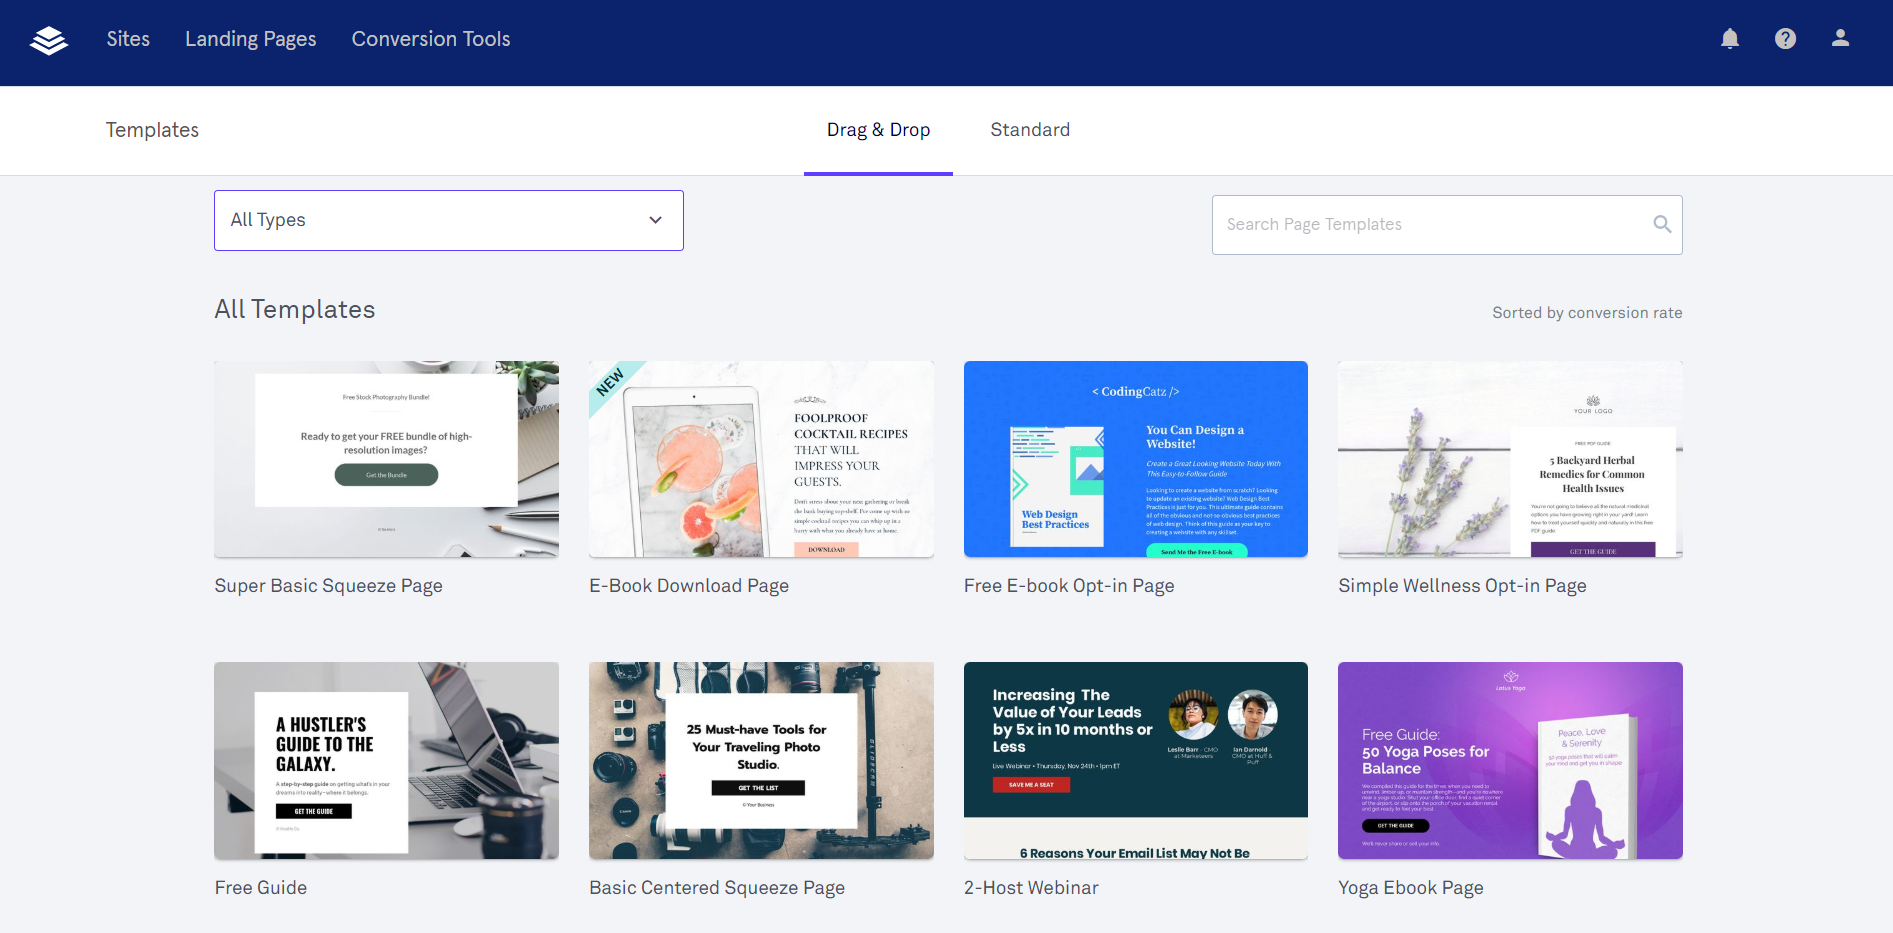Viewport: 1893px width, 933px height.
Task: Open the help question mark icon
Action: (x=1785, y=39)
